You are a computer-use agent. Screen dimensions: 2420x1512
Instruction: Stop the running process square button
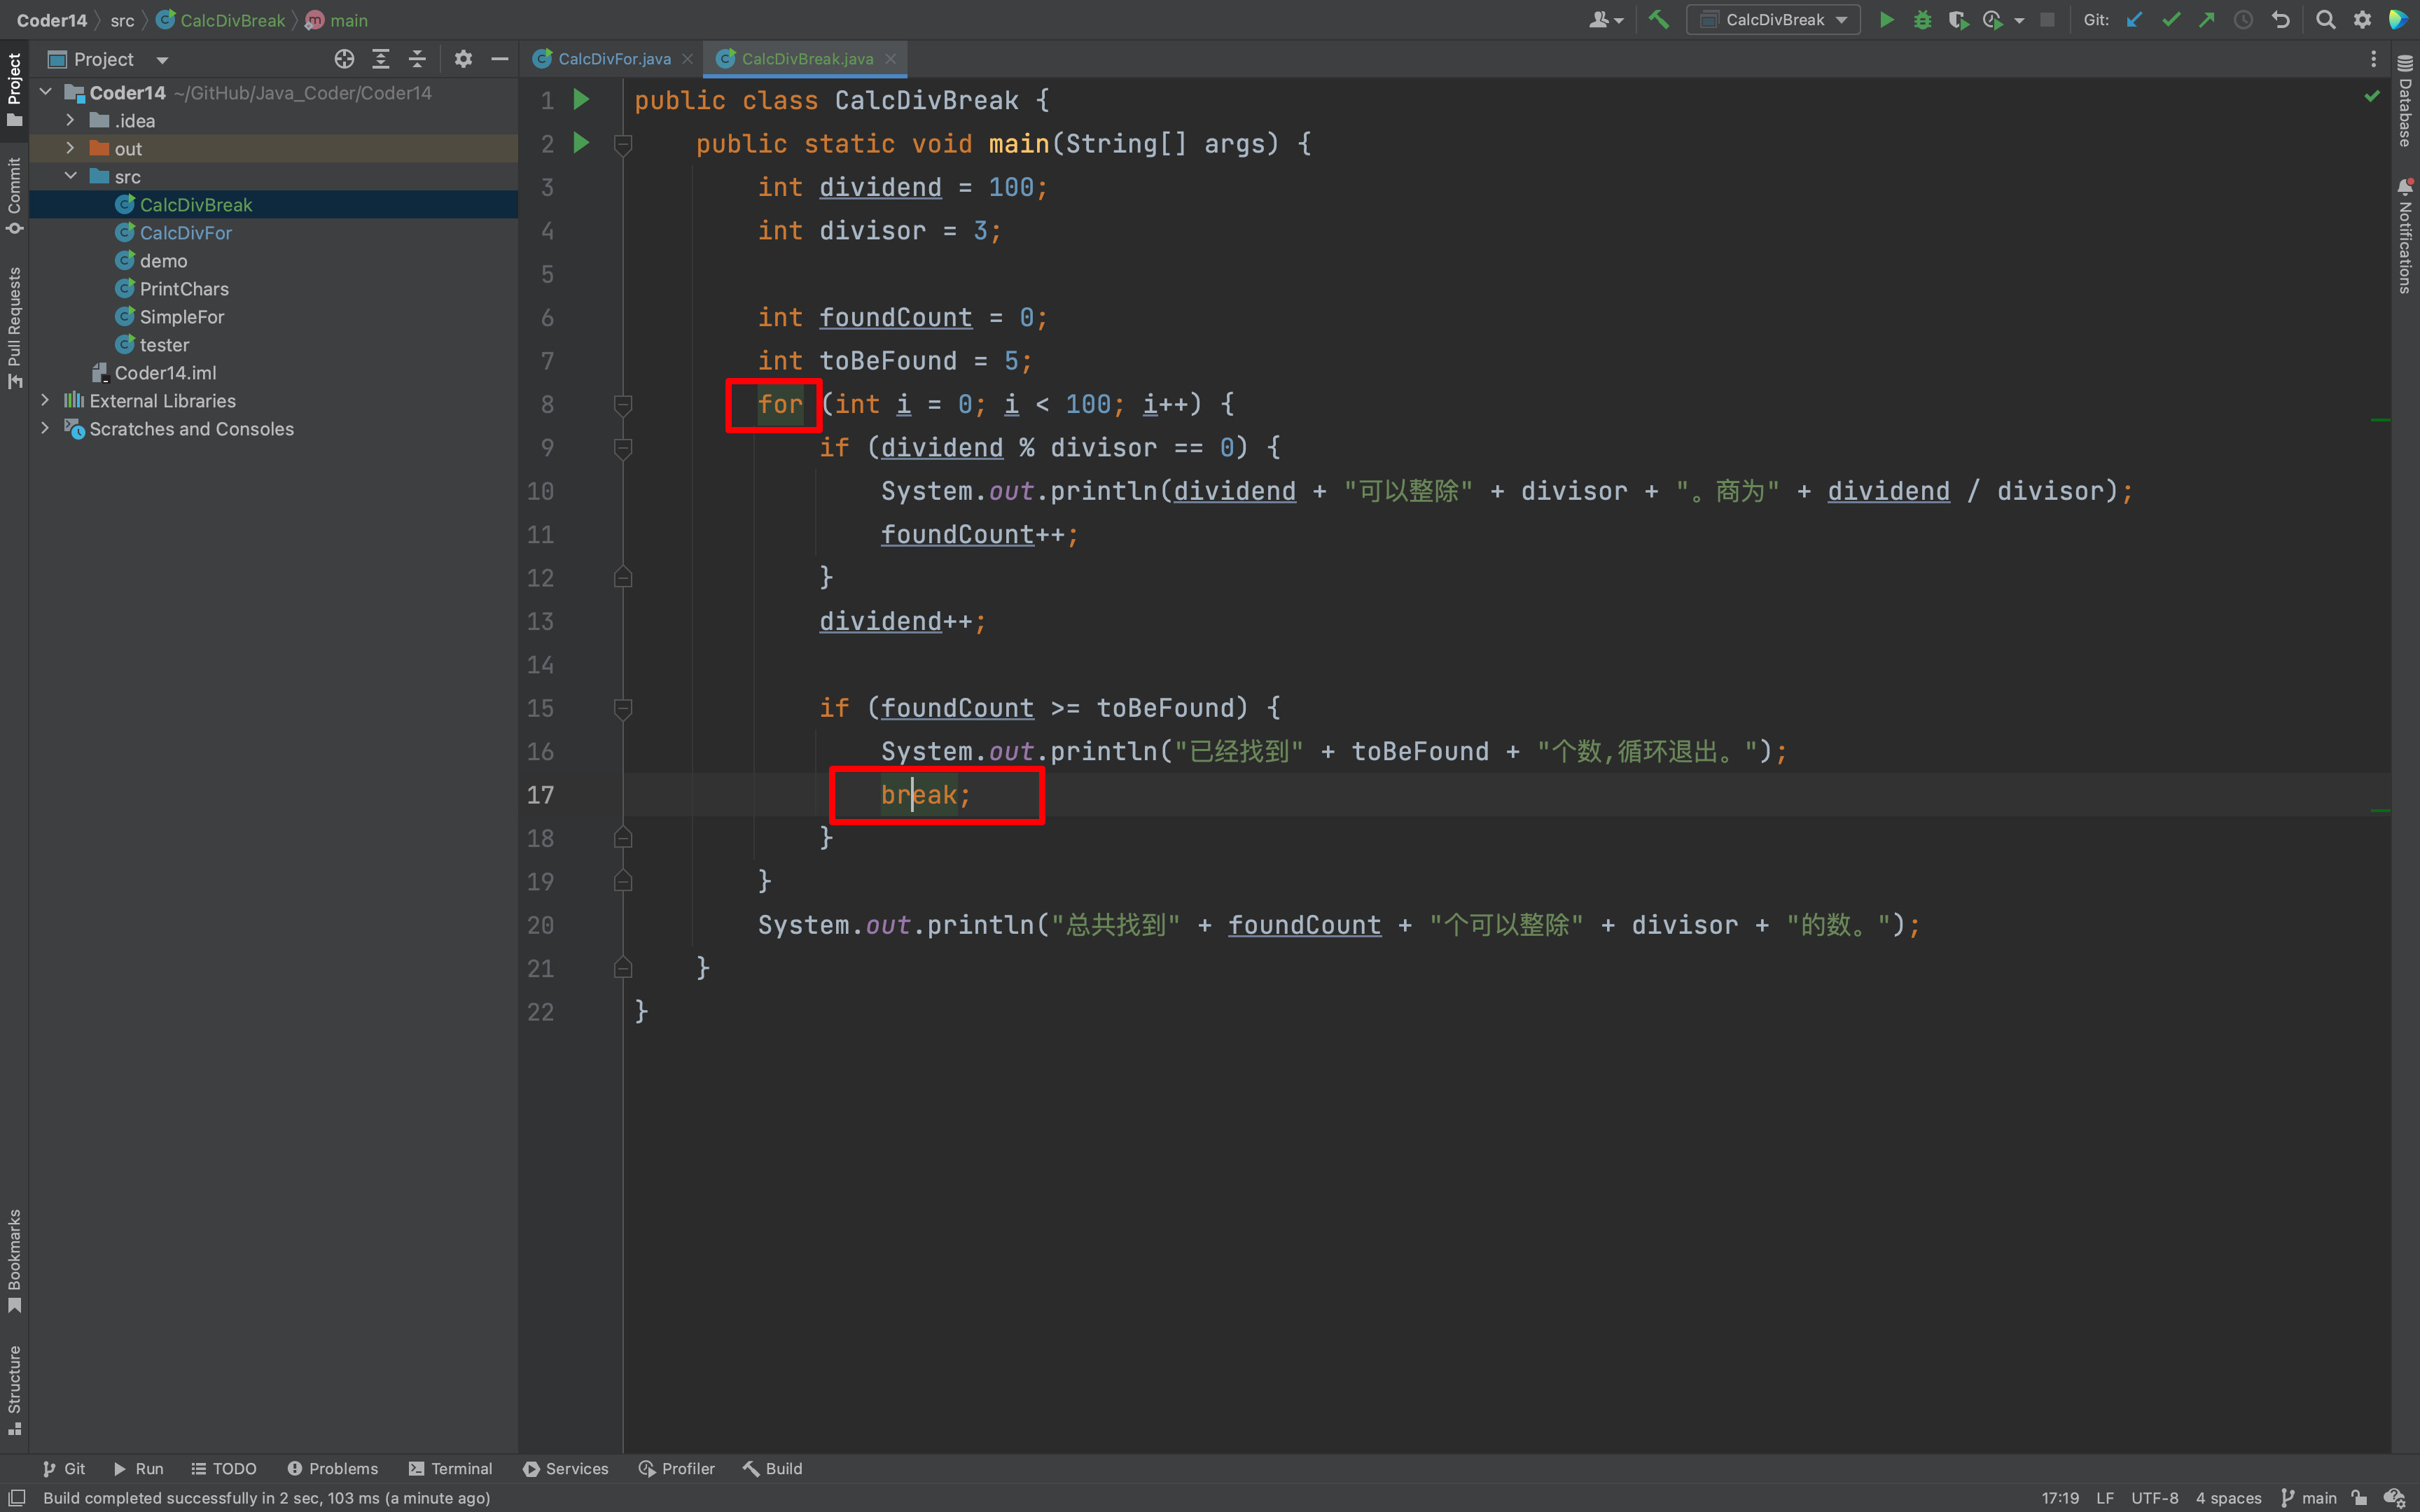[2047, 20]
